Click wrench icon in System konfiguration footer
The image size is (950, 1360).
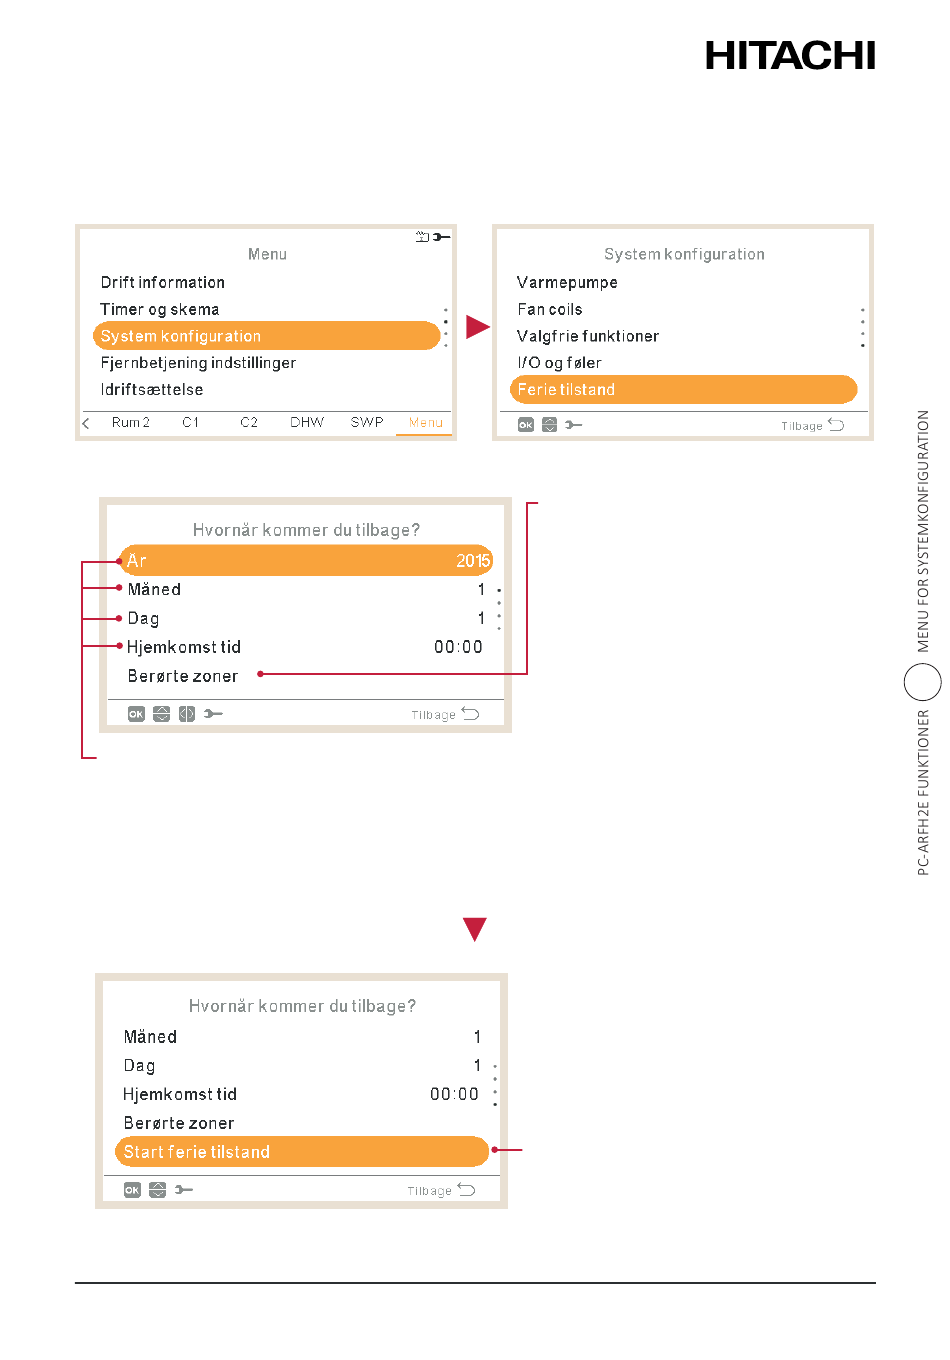[x=573, y=425]
